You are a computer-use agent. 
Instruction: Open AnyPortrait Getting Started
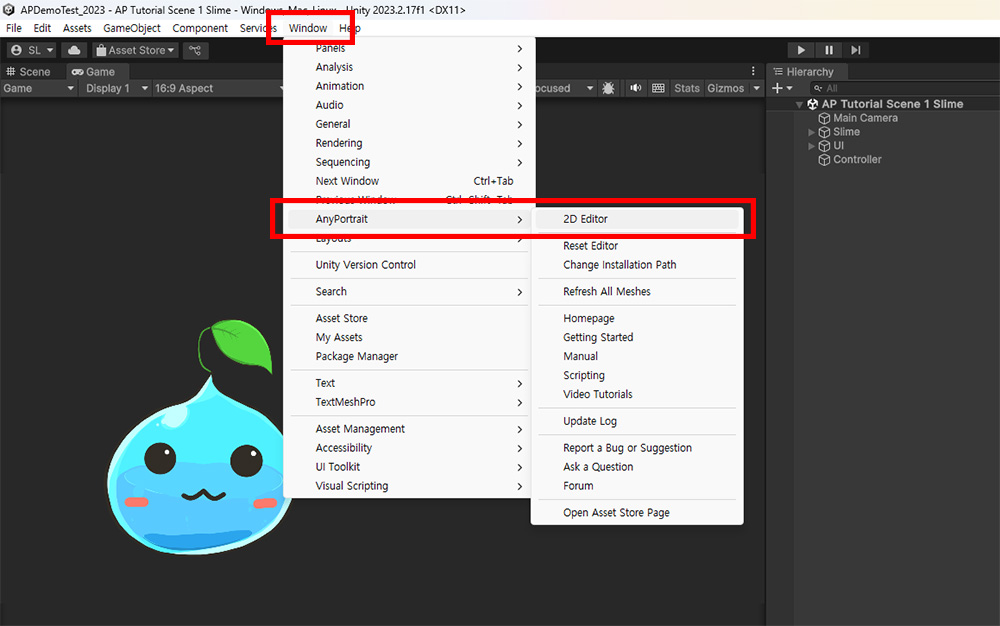tap(637, 337)
